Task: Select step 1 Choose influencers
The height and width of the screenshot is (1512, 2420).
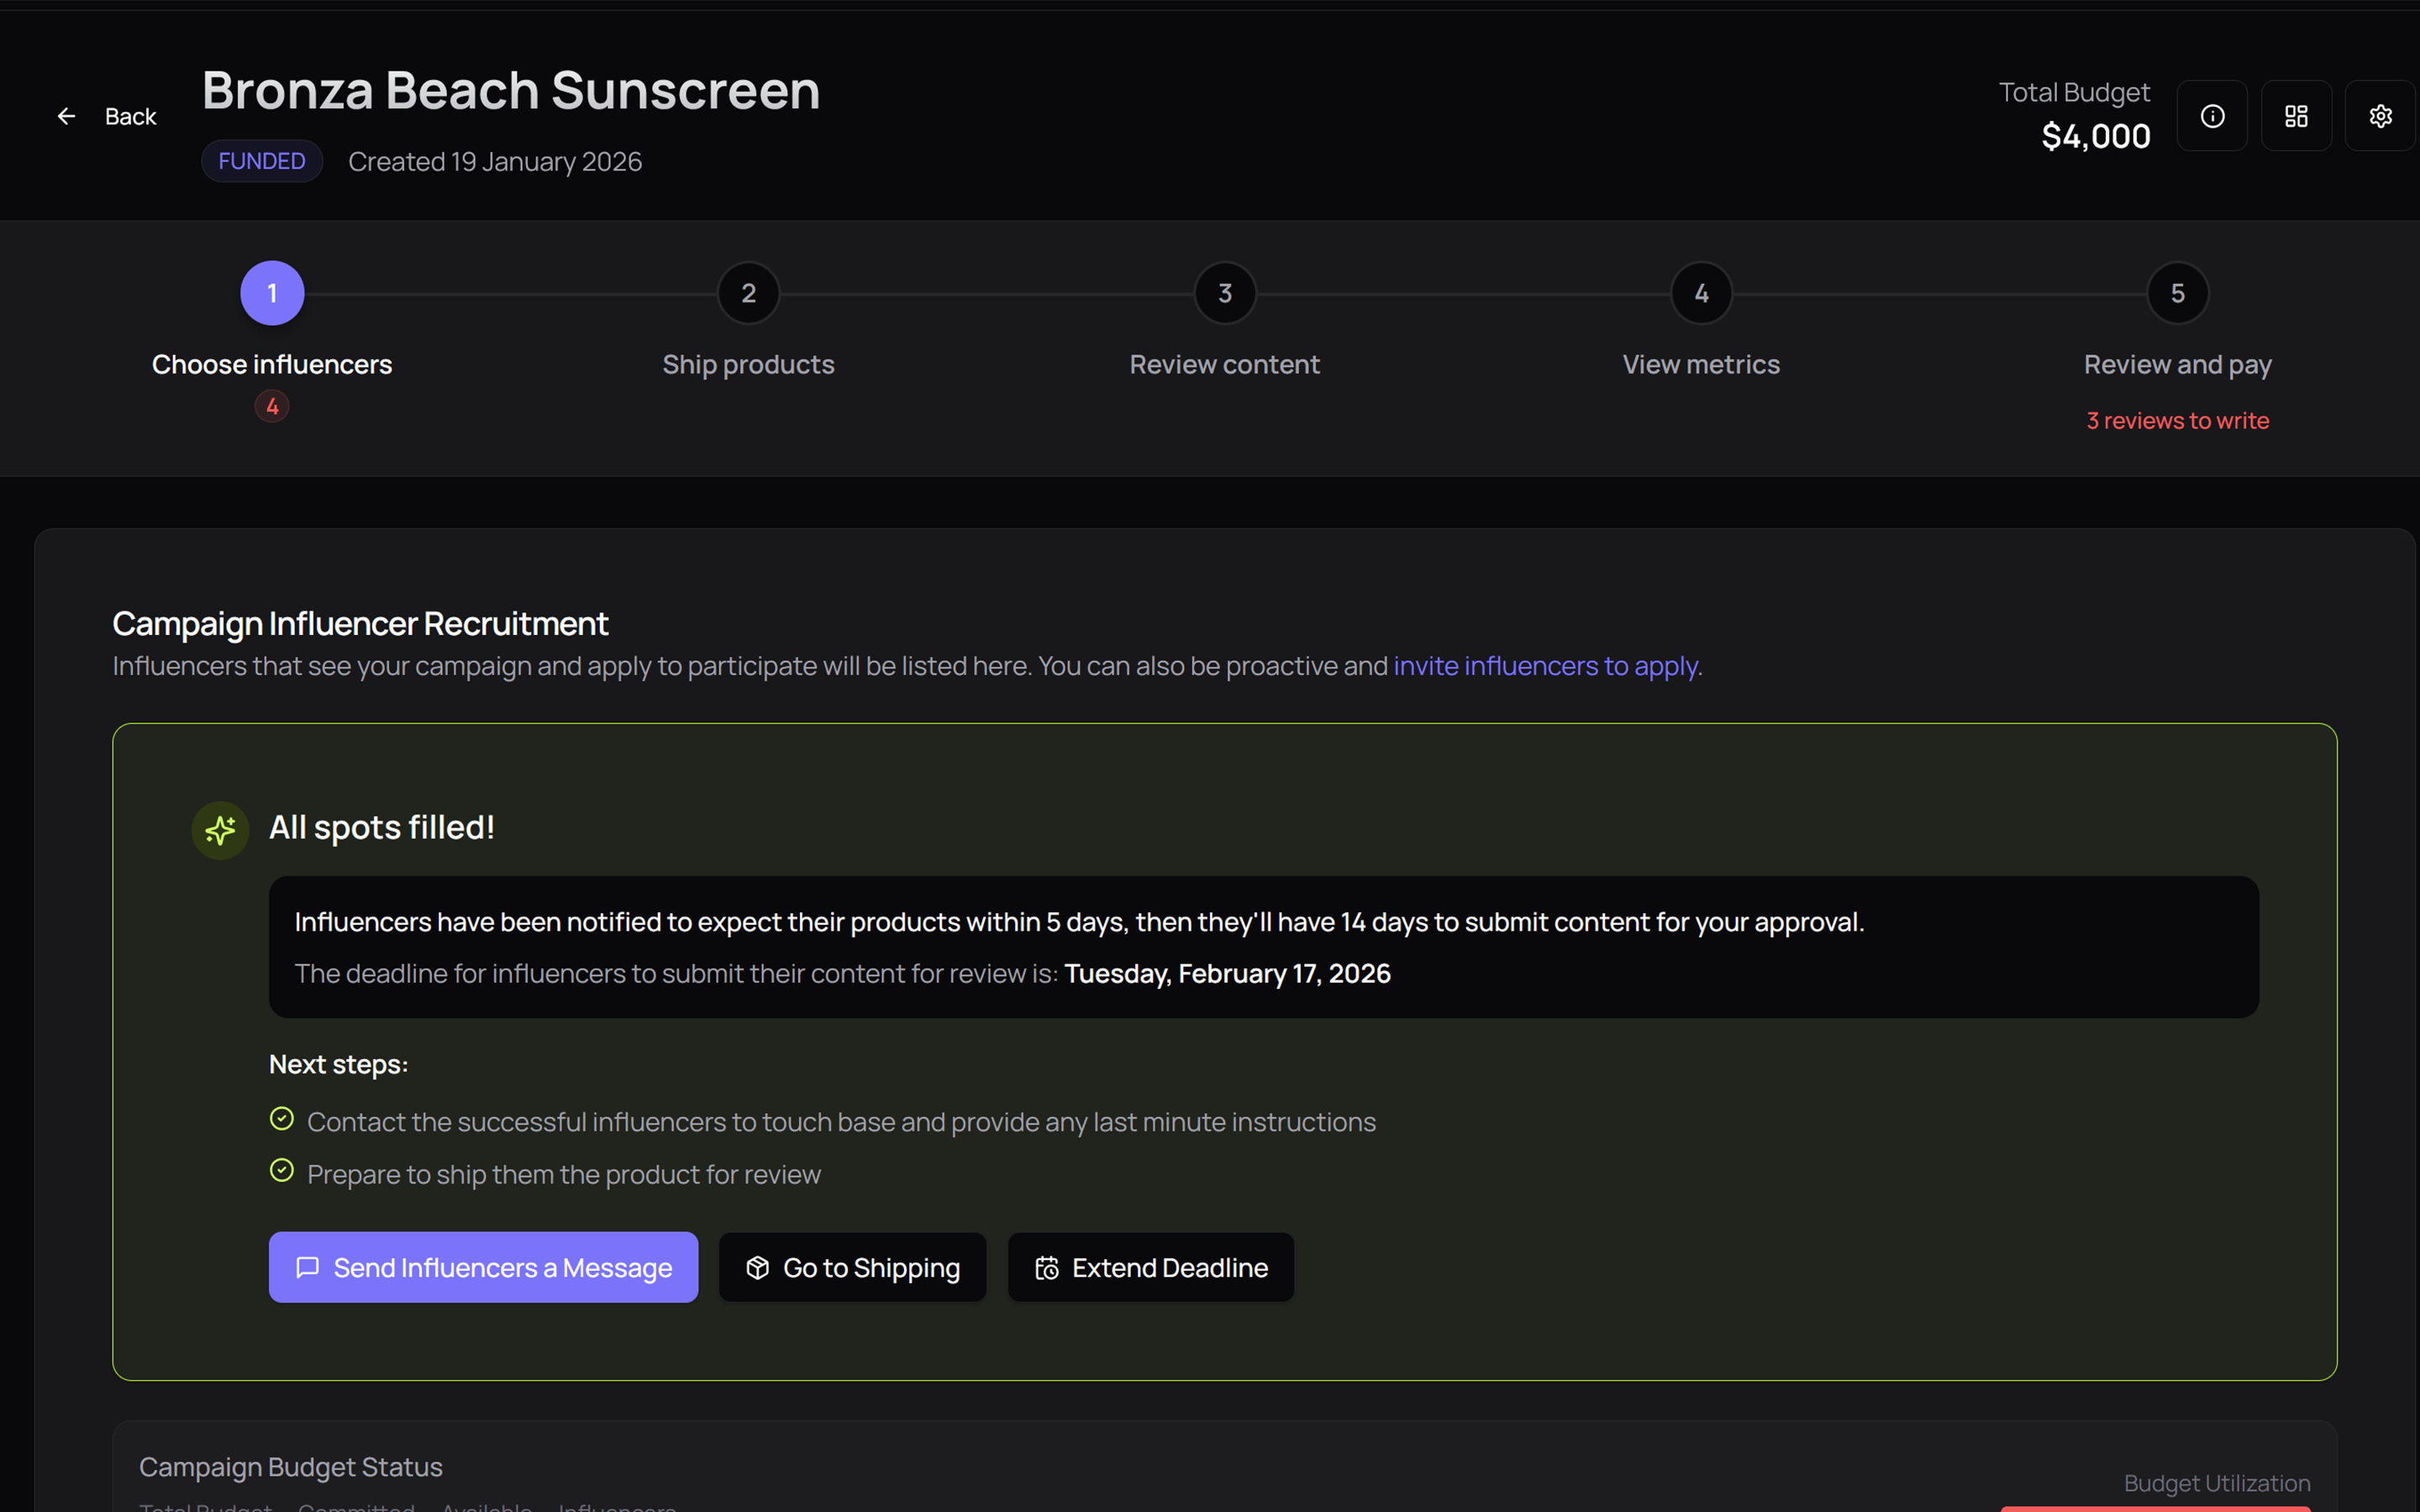Action: [271, 292]
